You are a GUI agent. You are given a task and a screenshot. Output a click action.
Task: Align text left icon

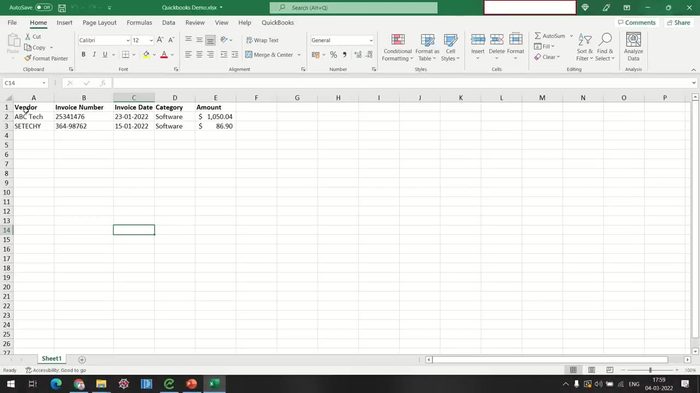coord(188,54)
